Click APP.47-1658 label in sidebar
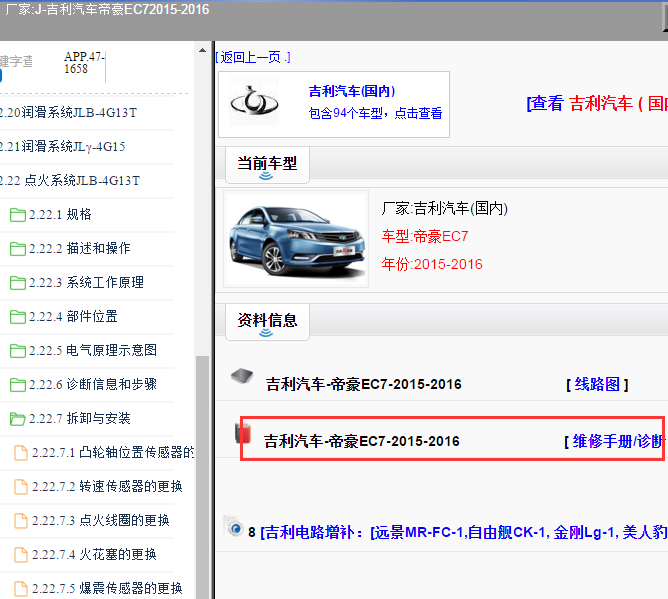This screenshot has width=668, height=599. coord(84,63)
